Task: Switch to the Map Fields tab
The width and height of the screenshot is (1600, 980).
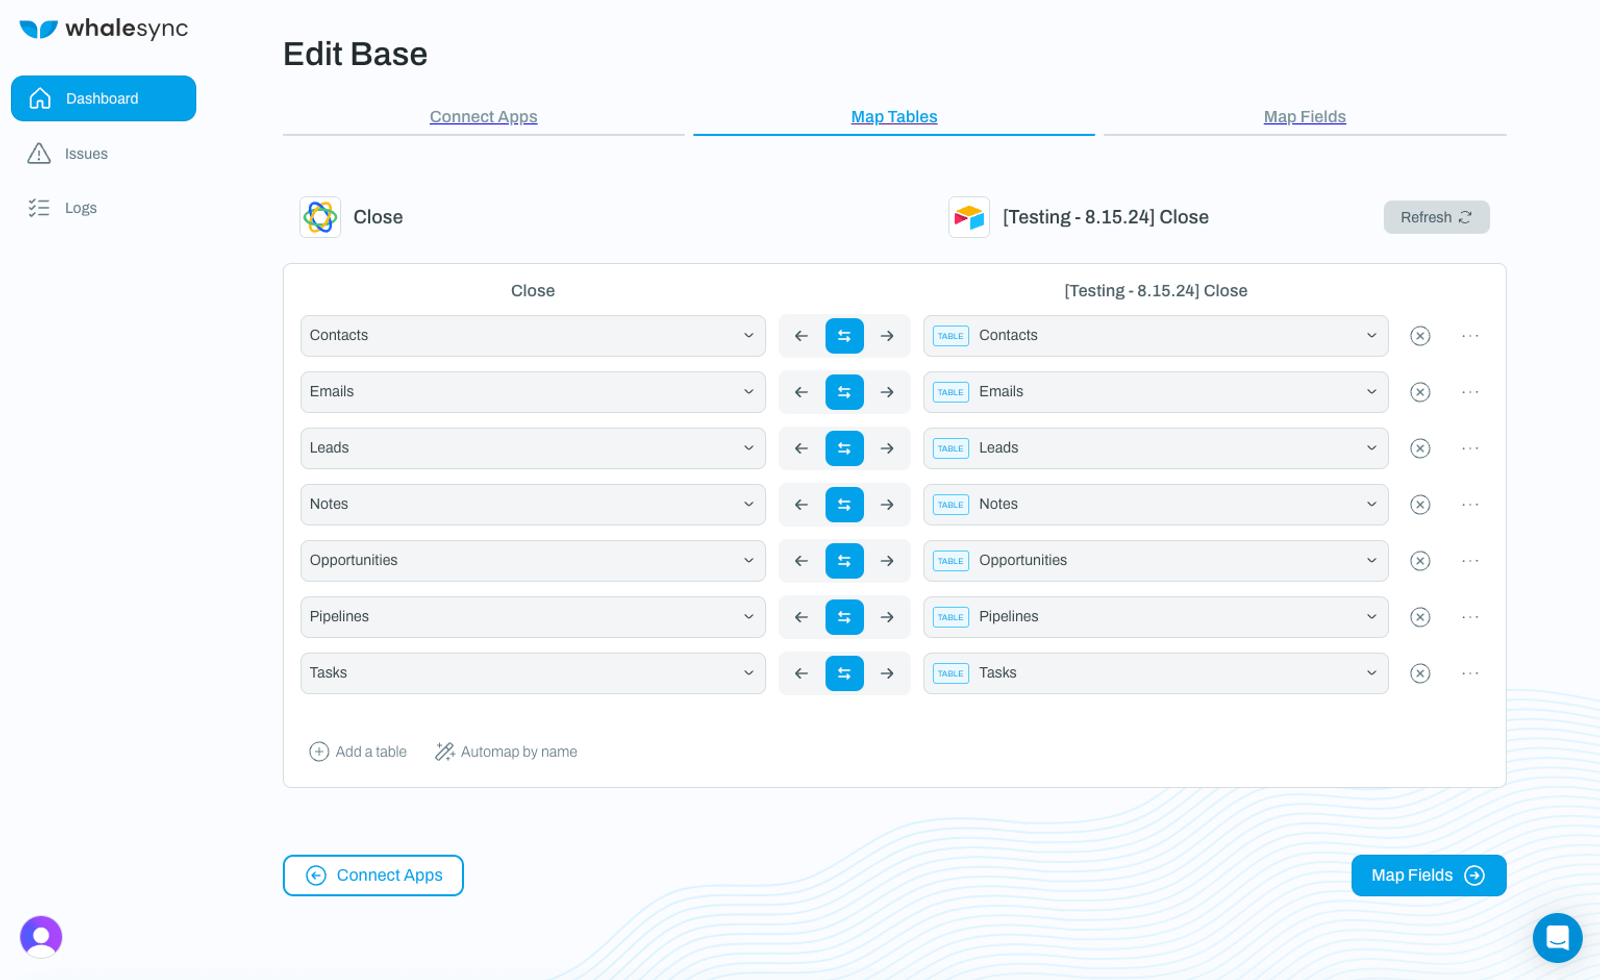Action: [x=1305, y=117]
